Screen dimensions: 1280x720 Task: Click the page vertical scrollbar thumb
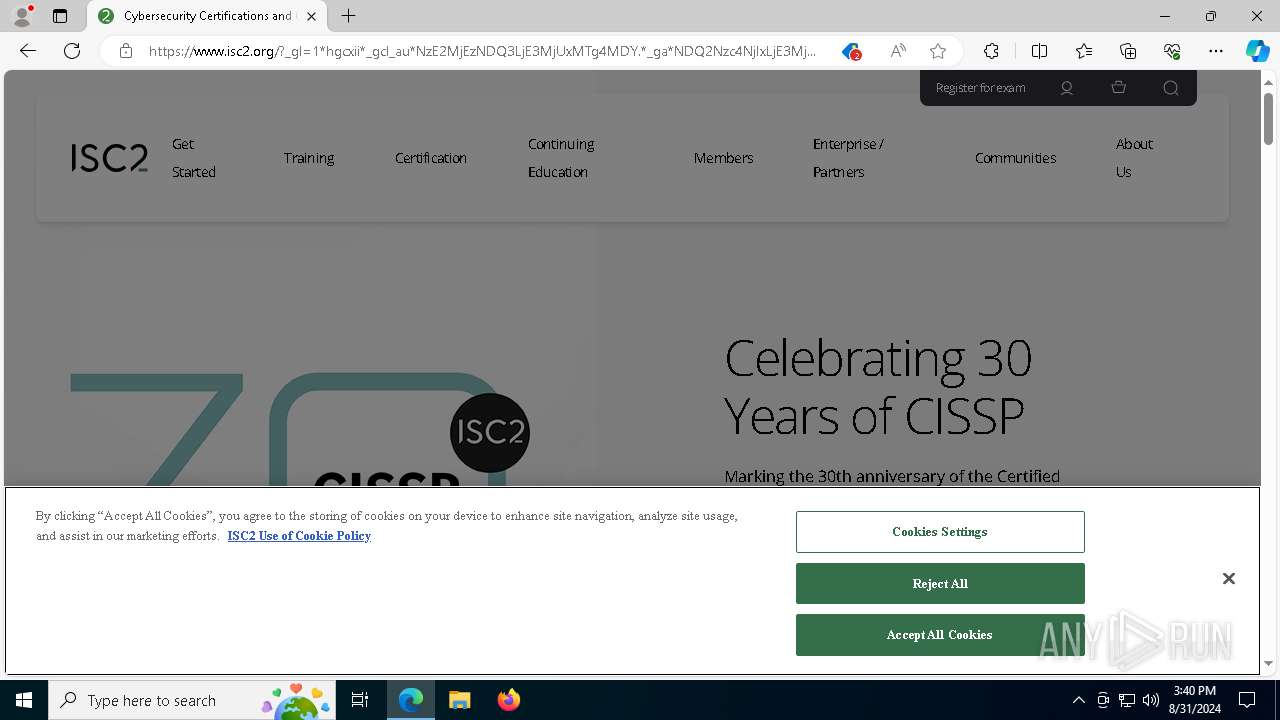[x=1268, y=118]
